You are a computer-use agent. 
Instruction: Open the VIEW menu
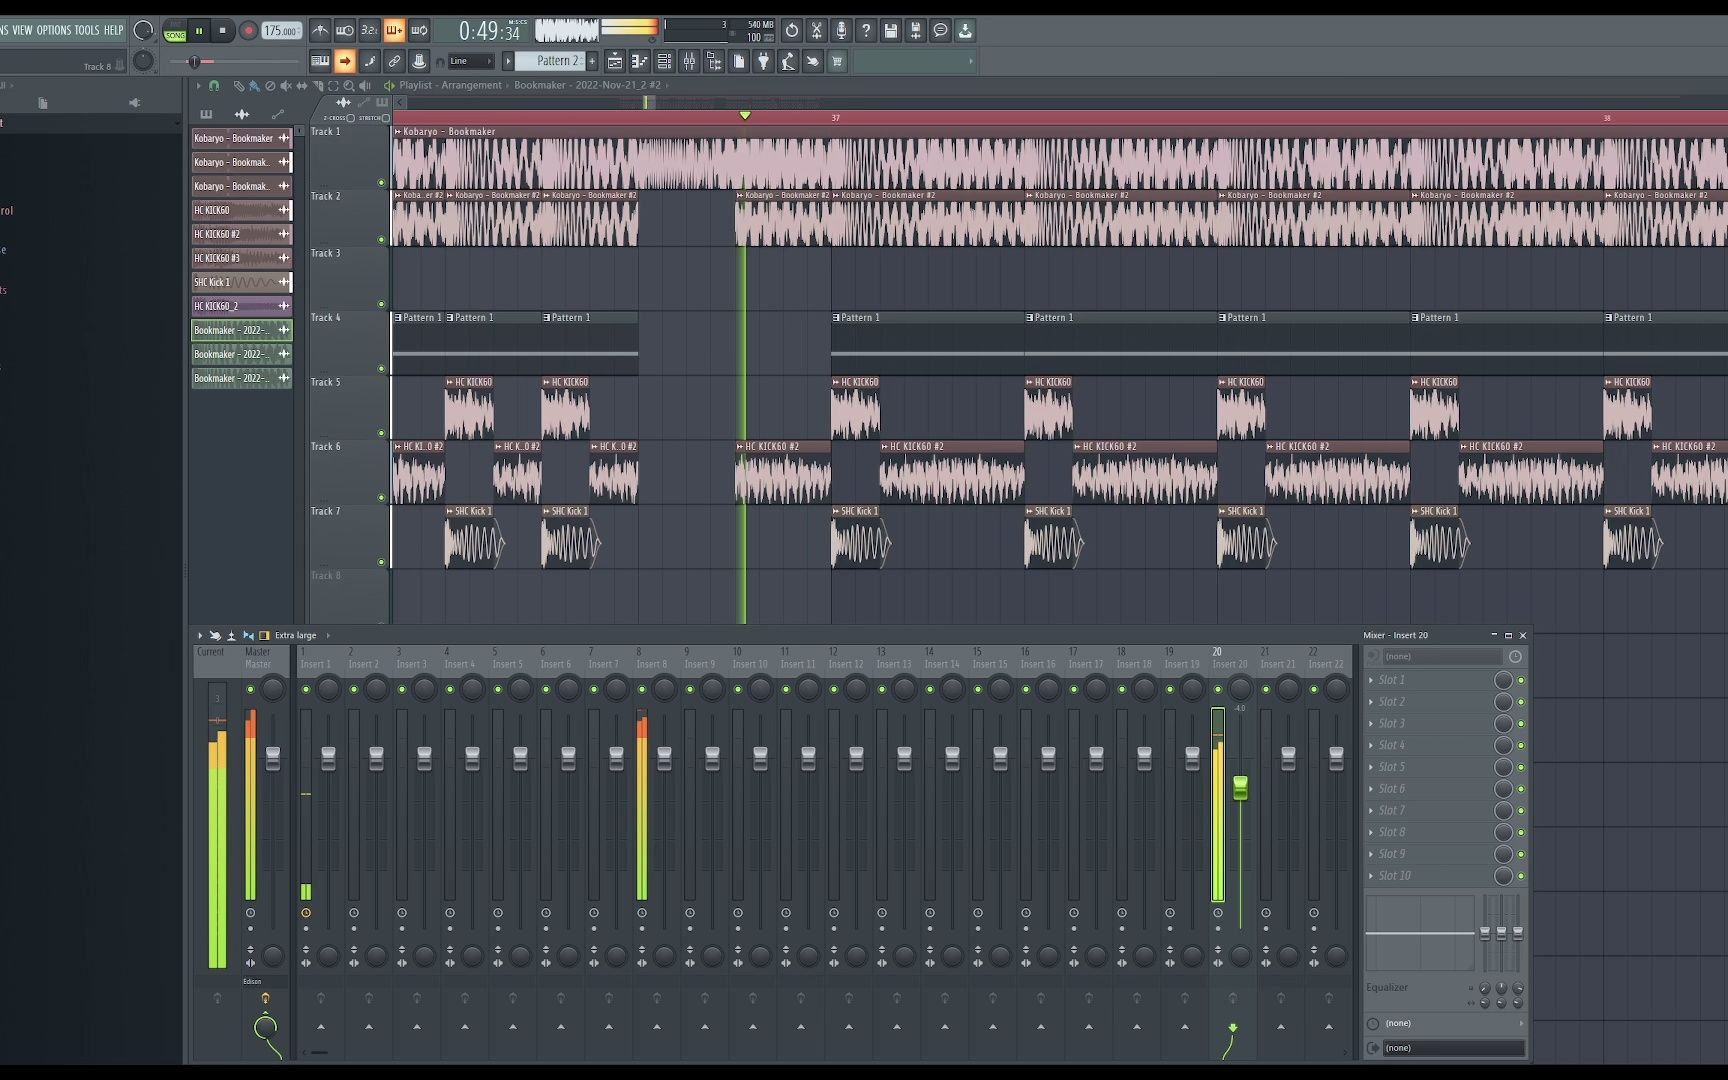click(x=22, y=30)
